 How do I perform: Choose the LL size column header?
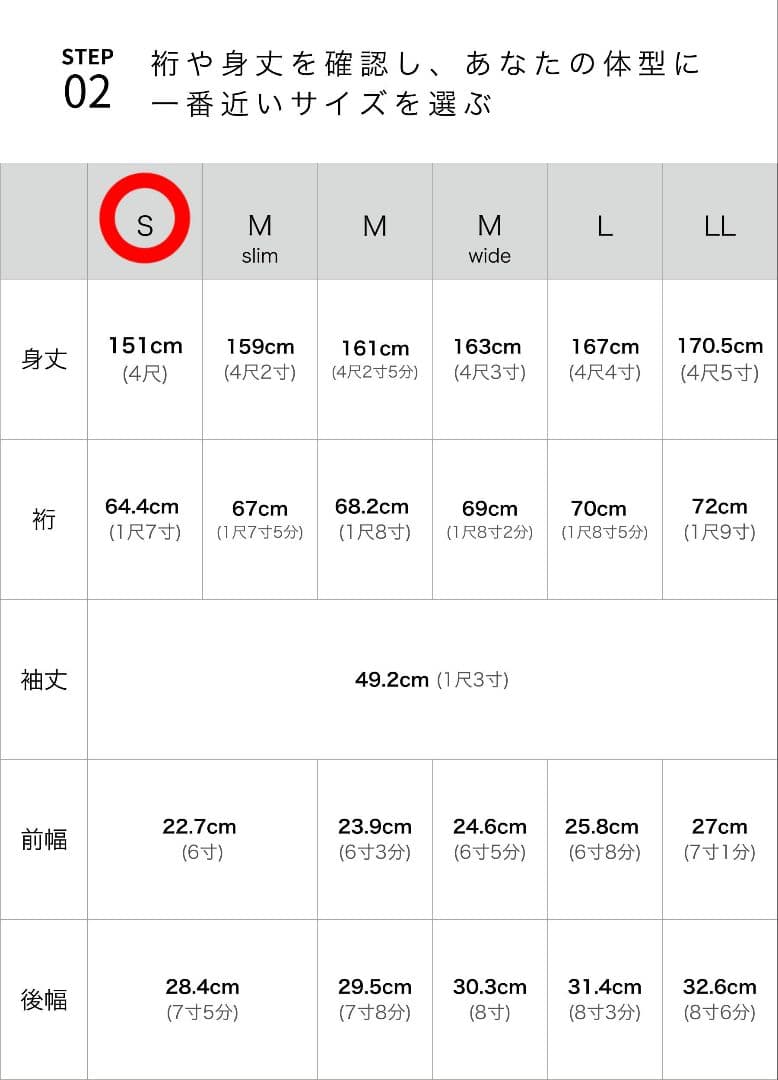720,226
